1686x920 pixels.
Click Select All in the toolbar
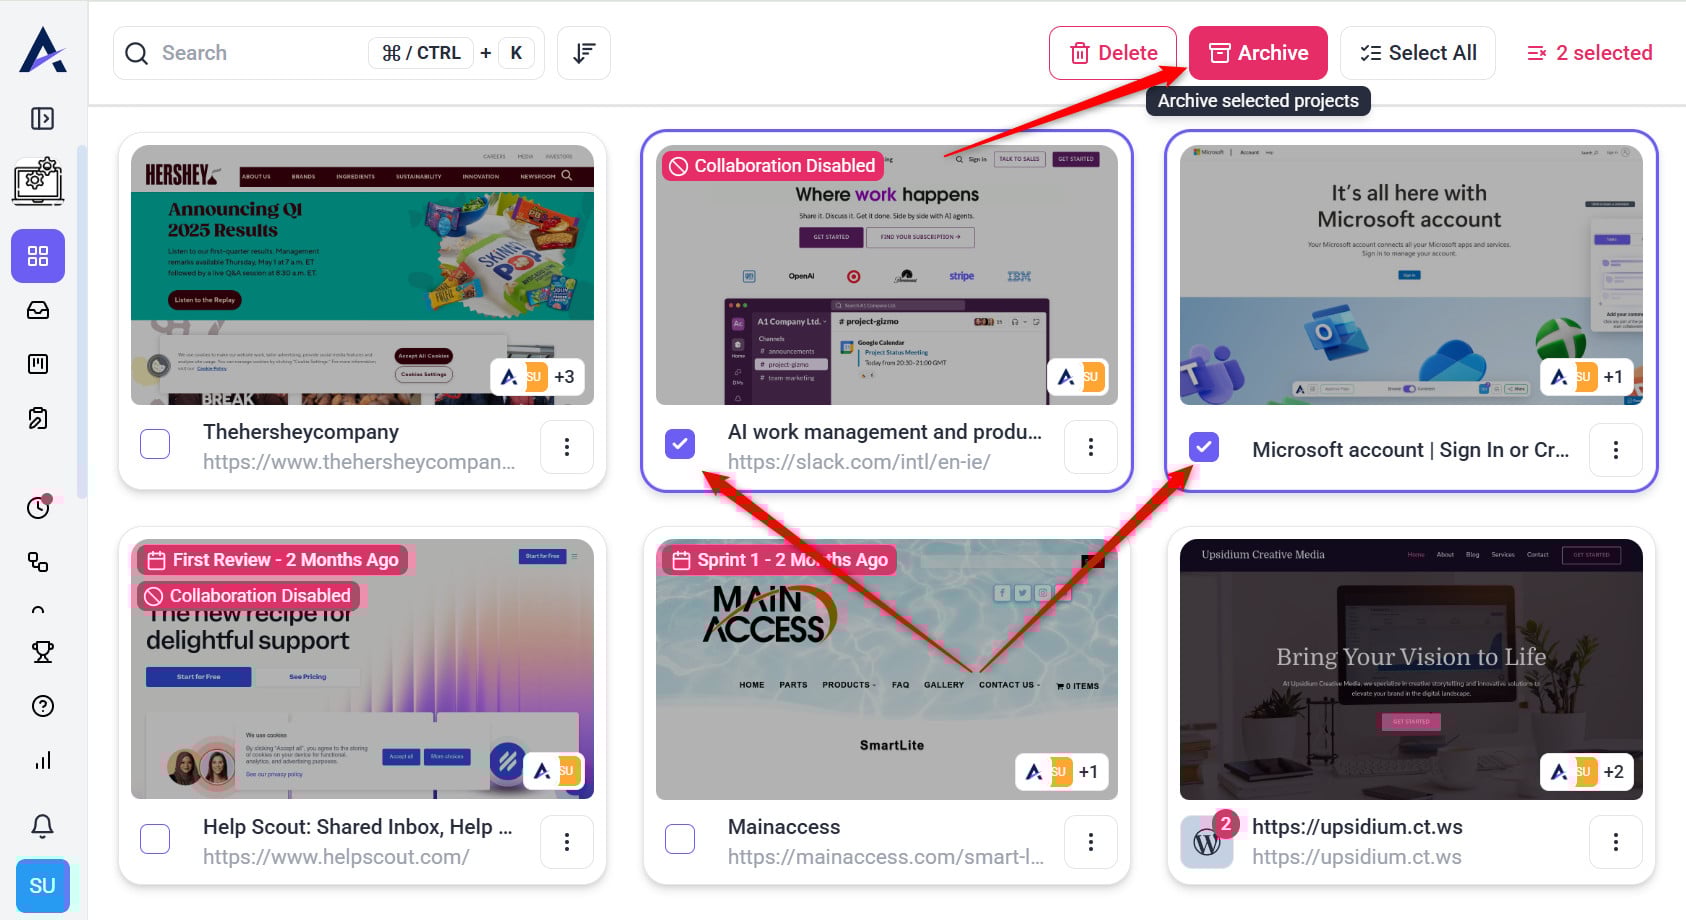point(1418,53)
